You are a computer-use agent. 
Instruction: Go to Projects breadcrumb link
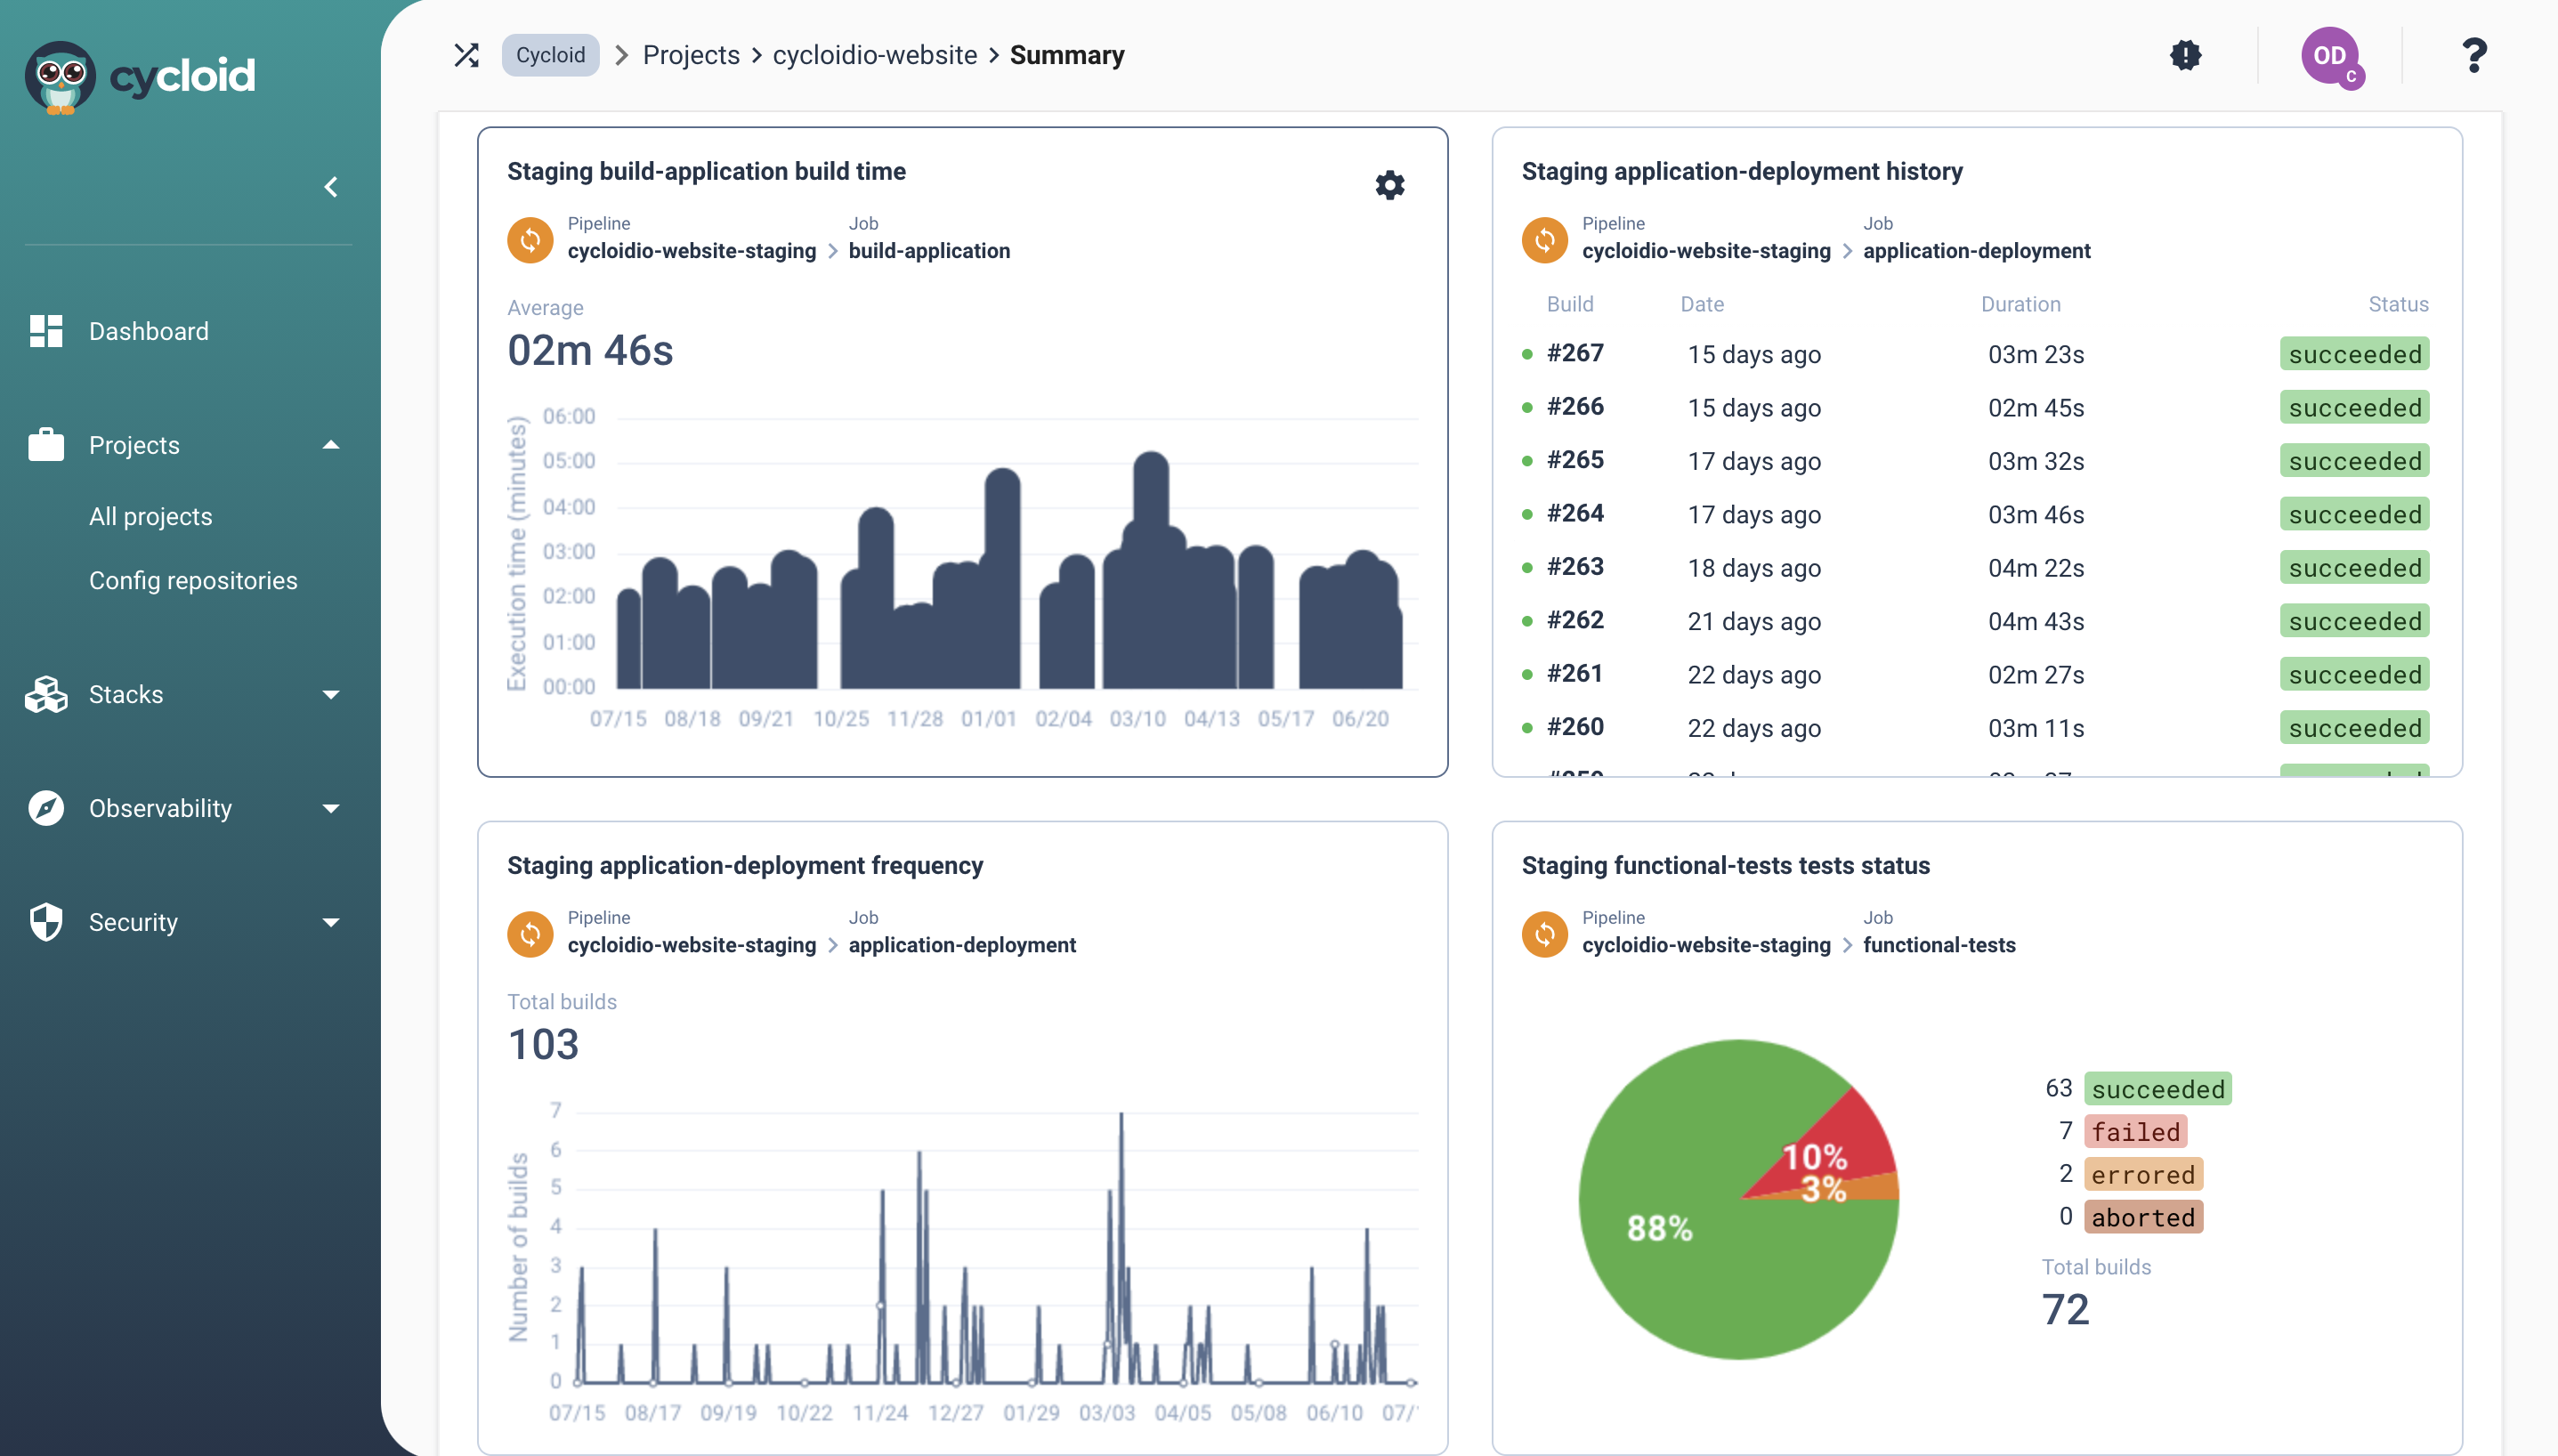691,55
